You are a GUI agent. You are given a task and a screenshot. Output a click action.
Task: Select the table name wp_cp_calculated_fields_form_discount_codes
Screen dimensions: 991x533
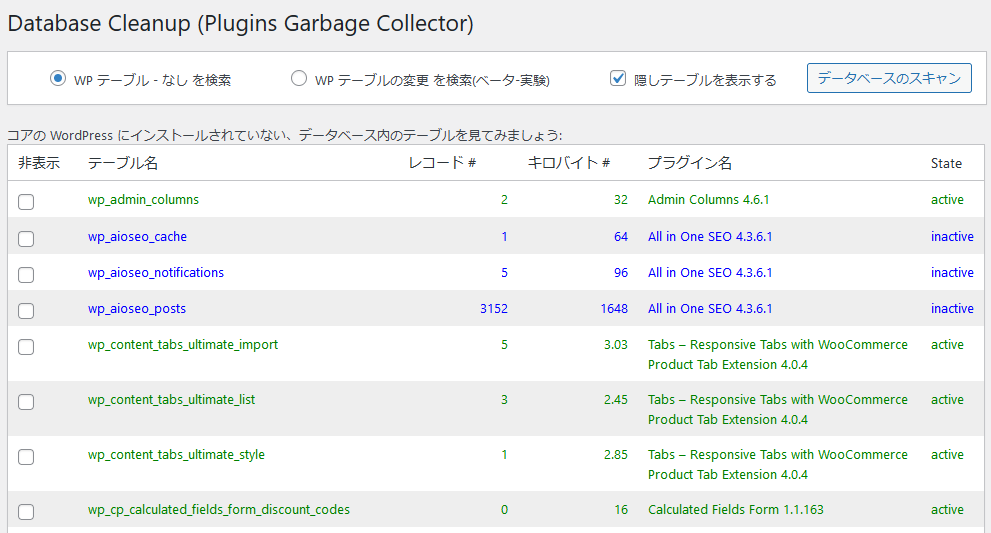click(219, 510)
